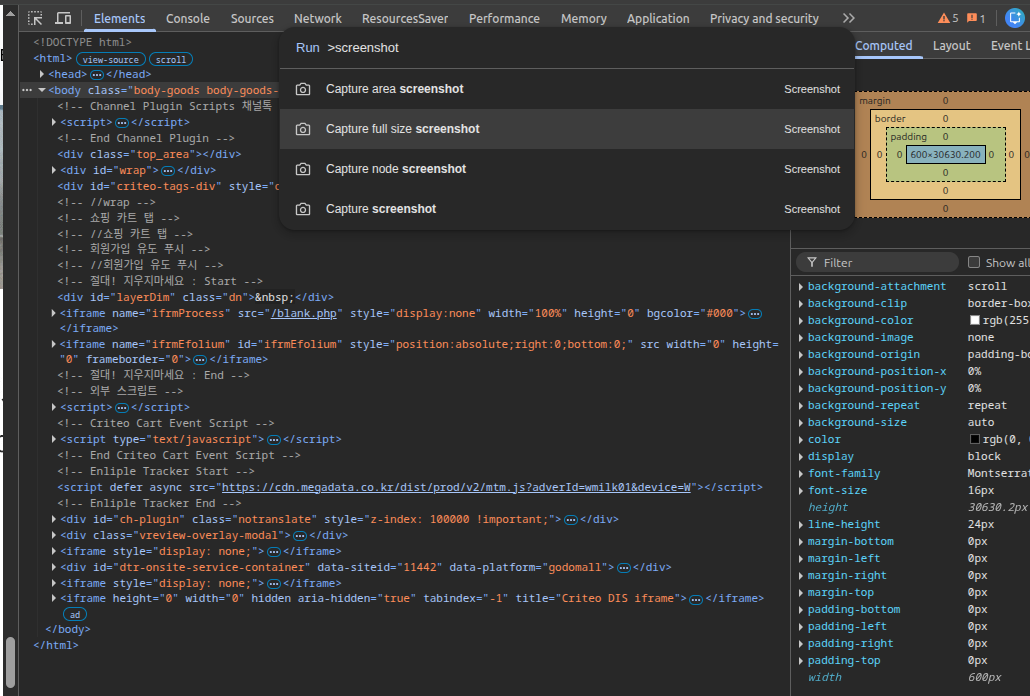Click ellipsis to expand head contents
This screenshot has height=696, width=1030.
[x=97, y=74]
